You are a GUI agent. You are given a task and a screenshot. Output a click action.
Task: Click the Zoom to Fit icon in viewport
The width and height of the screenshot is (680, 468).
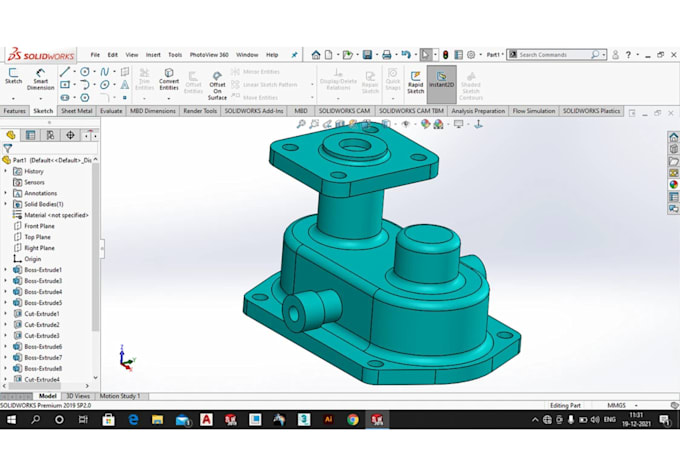[301, 124]
